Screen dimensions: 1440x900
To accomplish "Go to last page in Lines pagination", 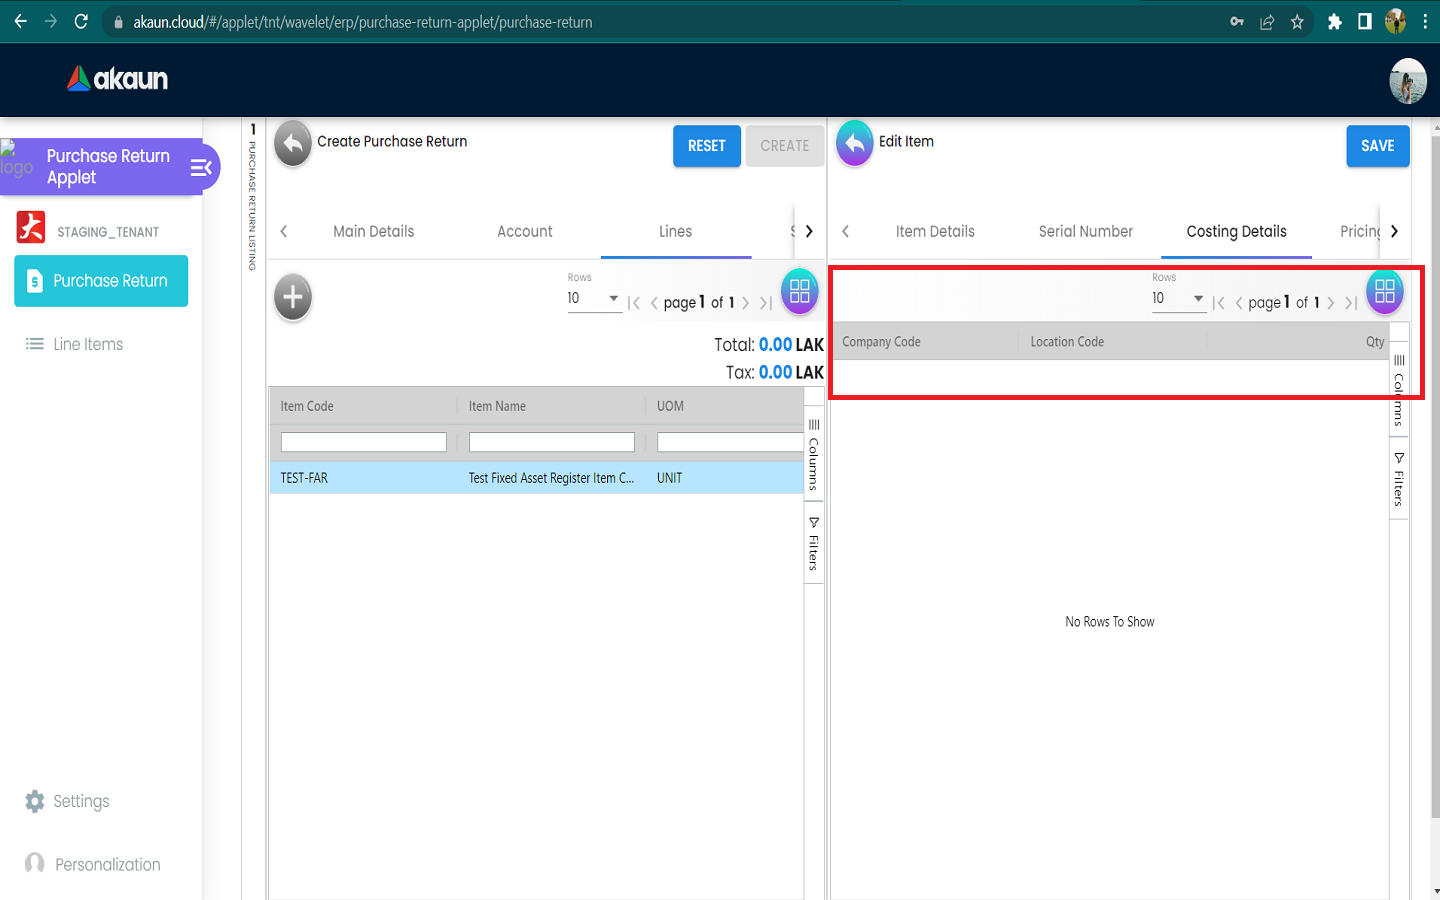I will 766,303.
